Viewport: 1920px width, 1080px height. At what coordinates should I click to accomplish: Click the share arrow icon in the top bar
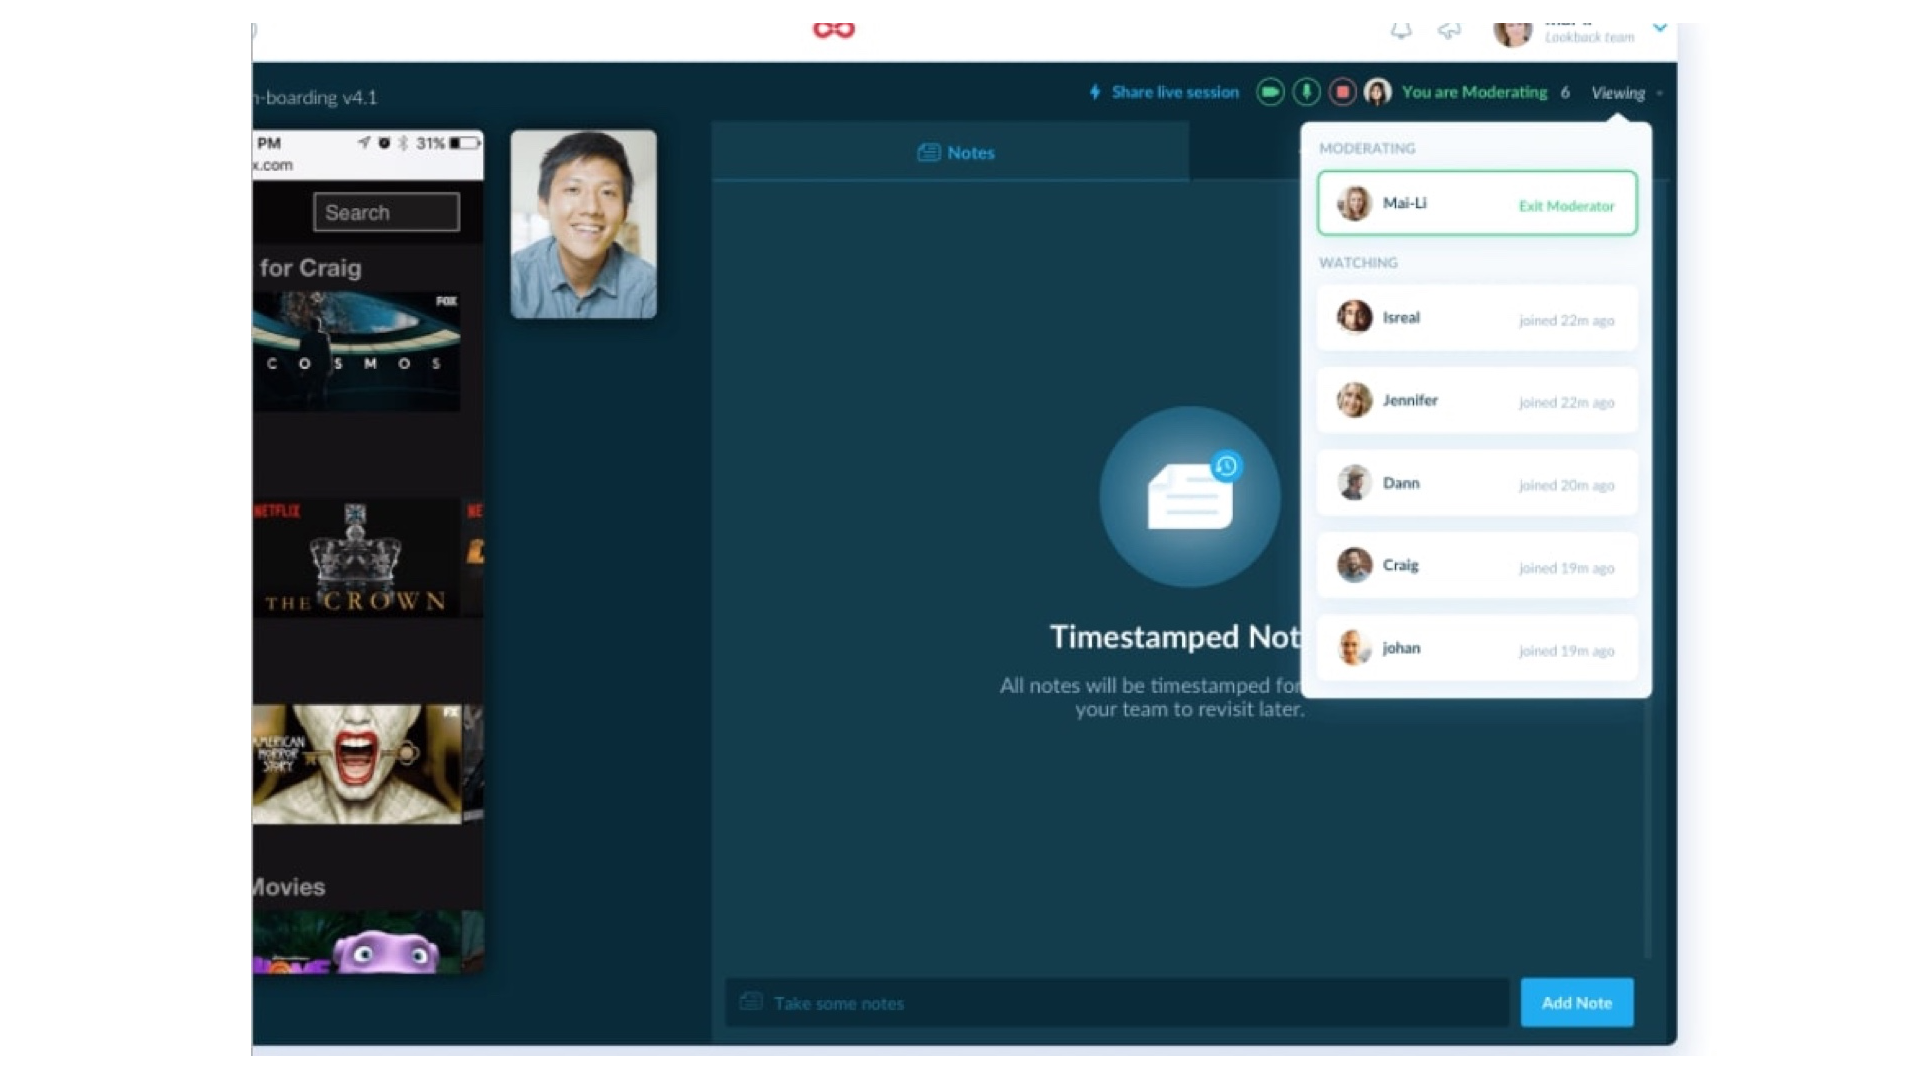click(x=1449, y=30)
